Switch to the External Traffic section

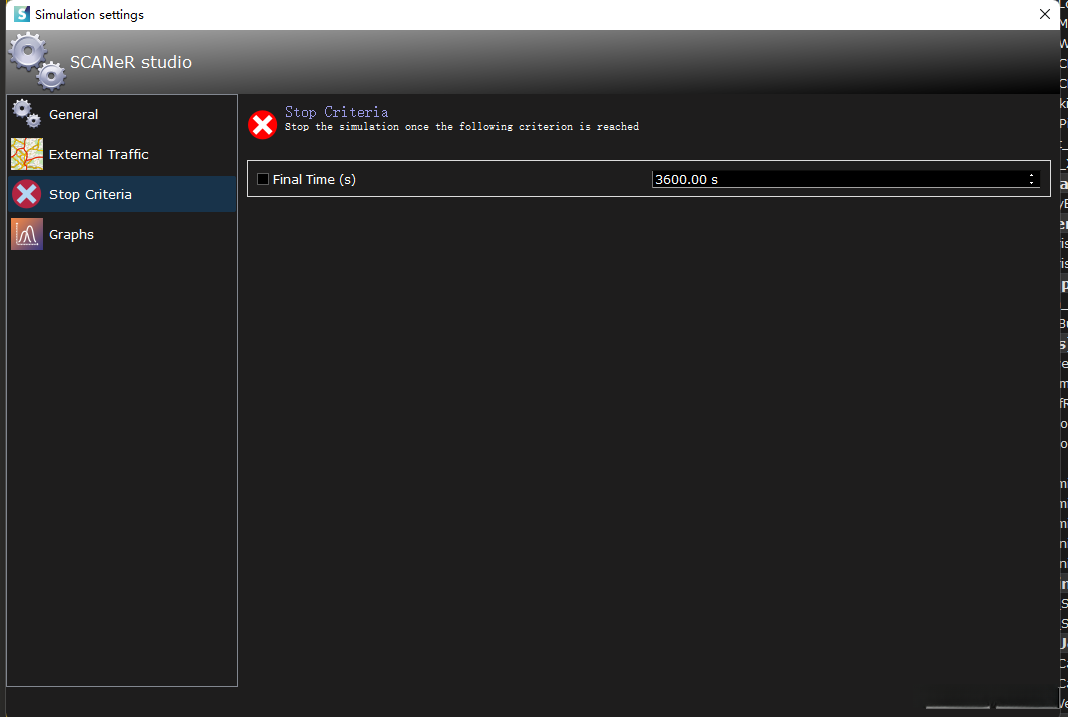pos(122,155)
